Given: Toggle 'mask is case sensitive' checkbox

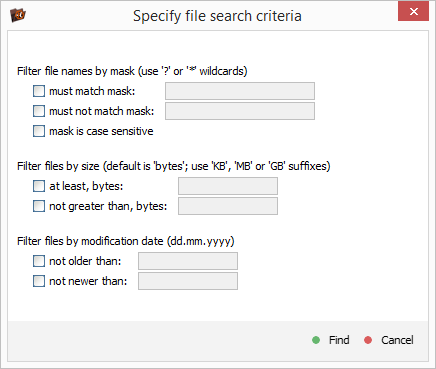Looking at the screenshot, I should coord(39,131).
